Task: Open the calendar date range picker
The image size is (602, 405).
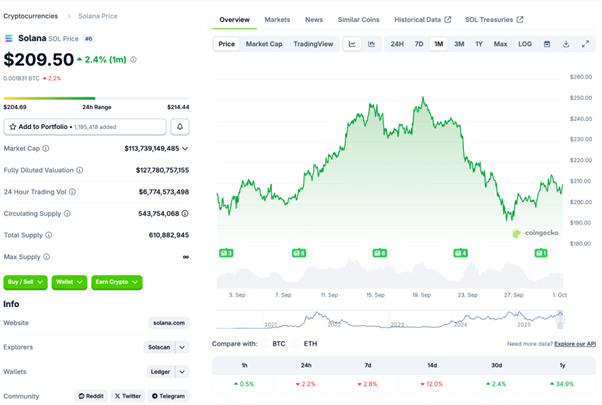Action: click(x=547, y=44)
